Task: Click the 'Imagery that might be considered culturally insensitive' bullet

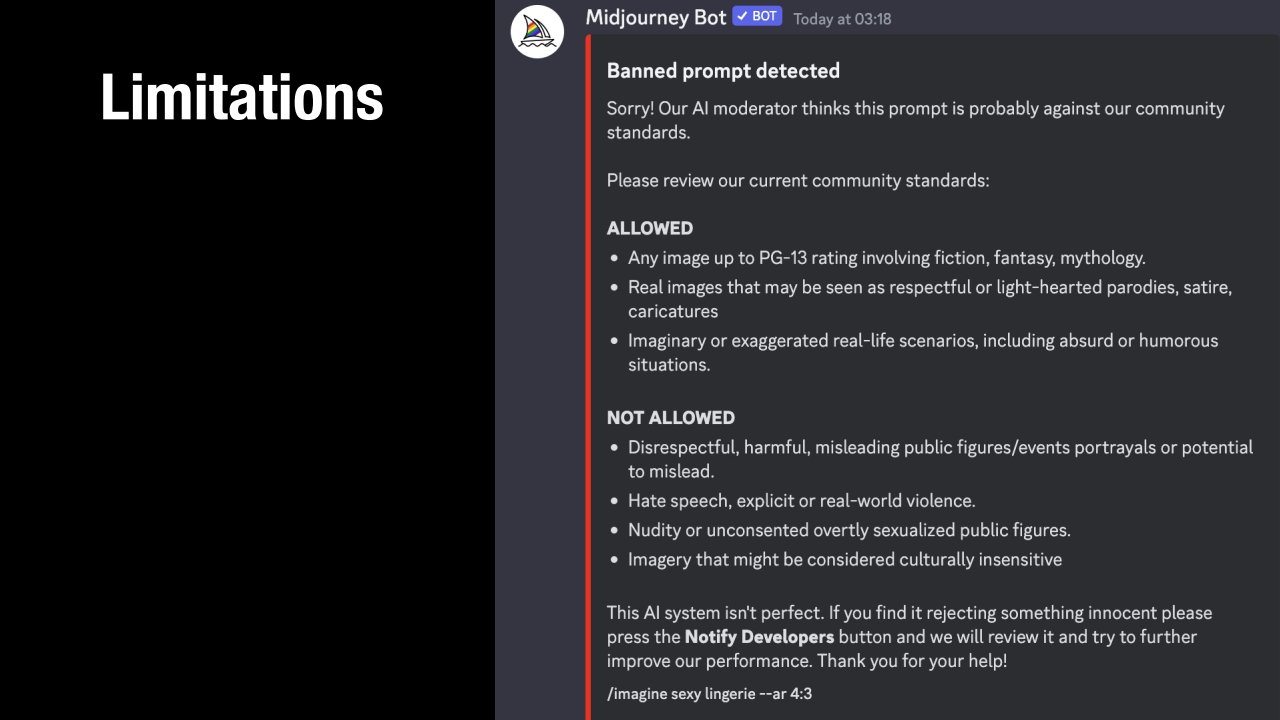Action: pos(844,560)
